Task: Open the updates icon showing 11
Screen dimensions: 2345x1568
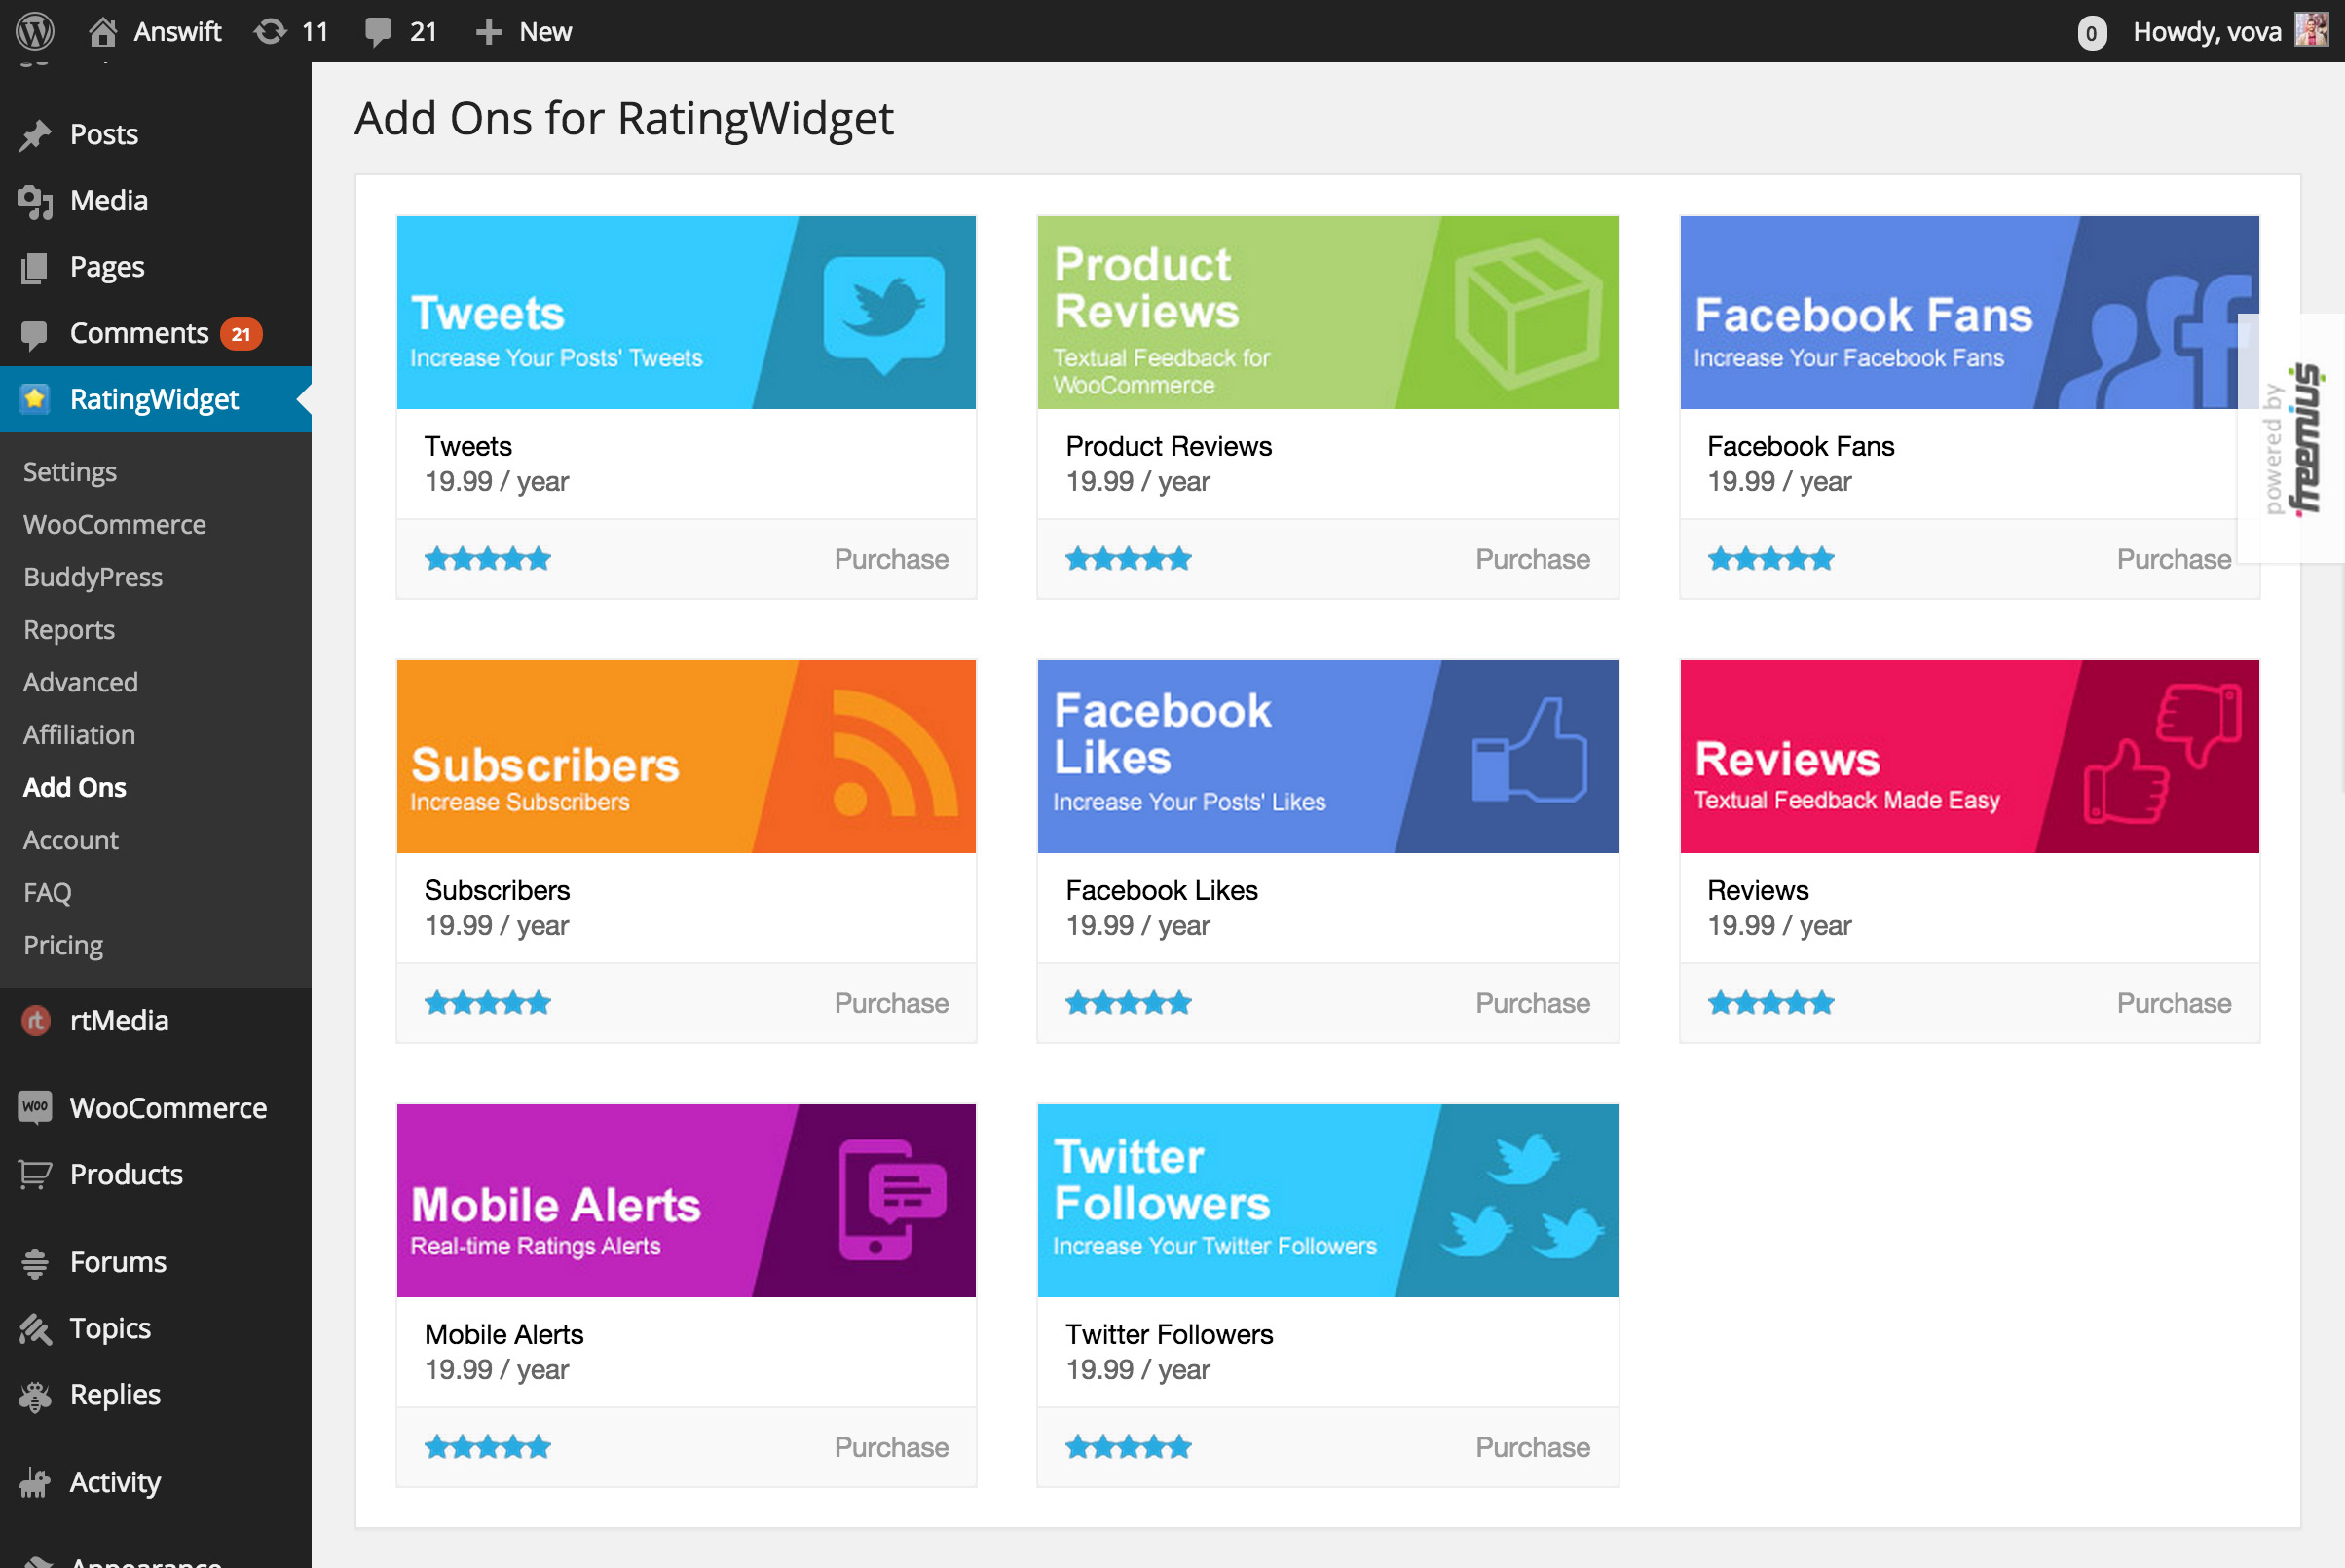Action: [270, 31]
